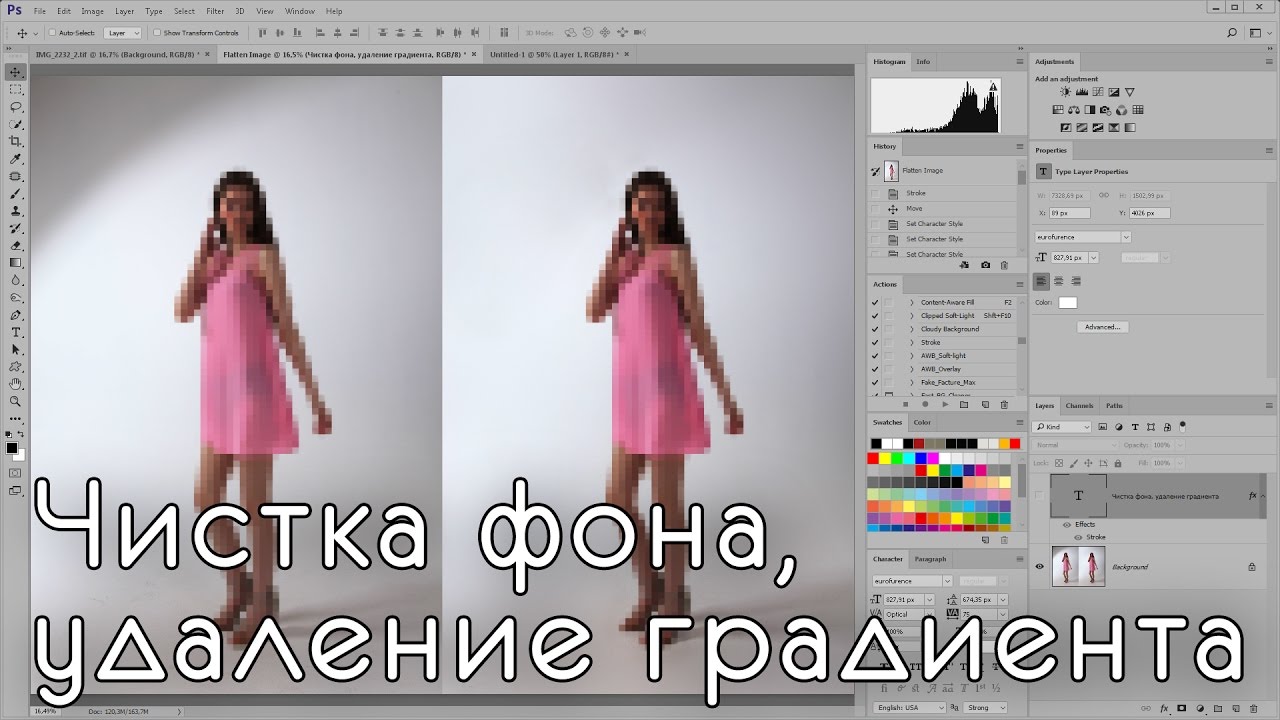
Task: Add a layer style via fx button
Action: [1164, 708]
